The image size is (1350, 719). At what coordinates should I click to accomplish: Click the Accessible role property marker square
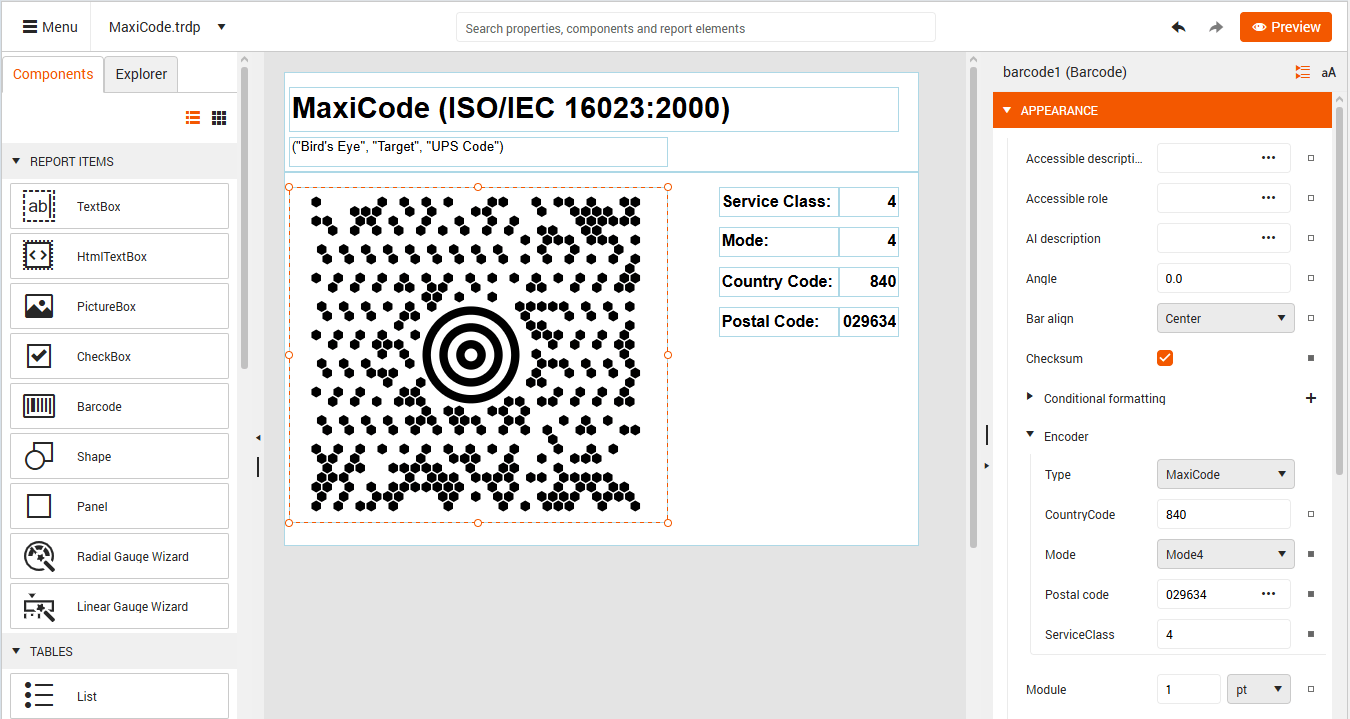(1311, 198)
